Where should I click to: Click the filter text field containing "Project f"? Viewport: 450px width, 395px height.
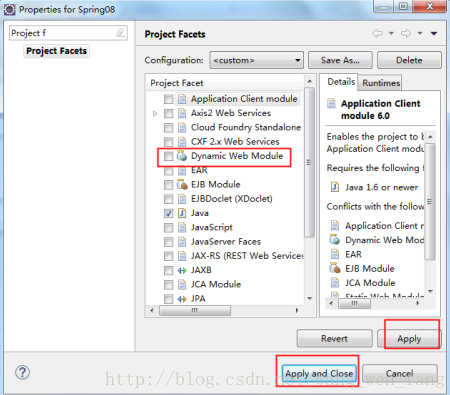68,33
